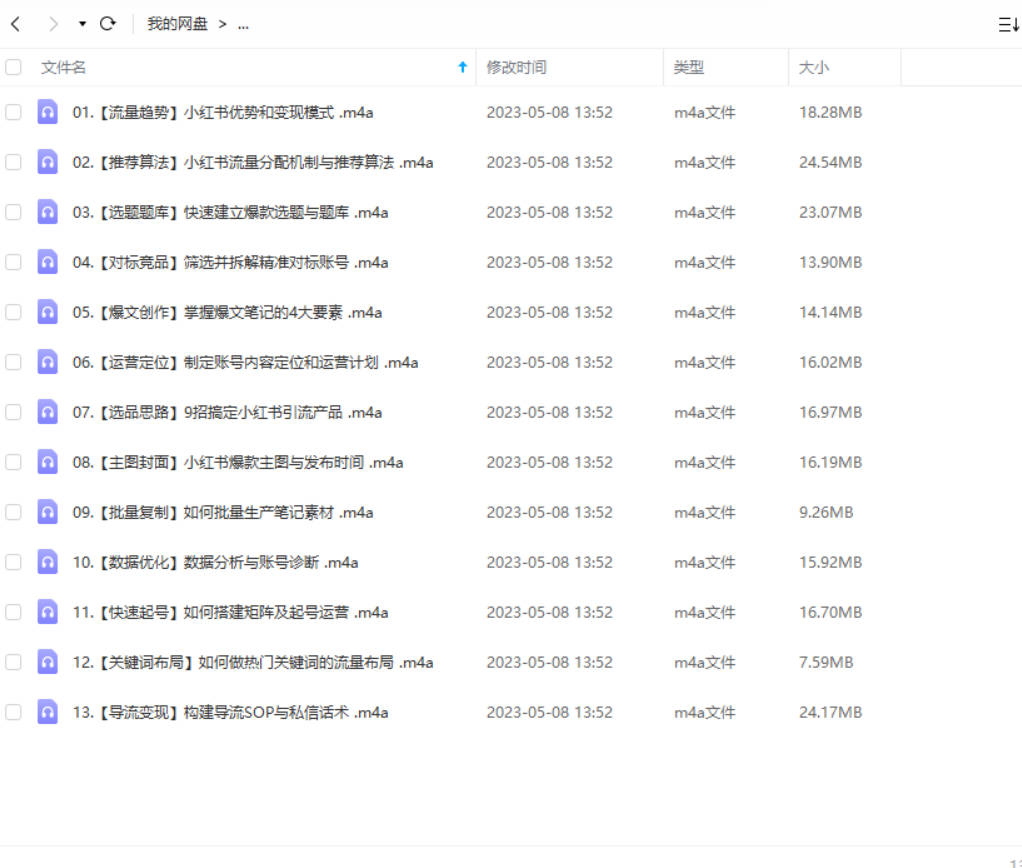Click audio icon of 04 对标竞品 file
The width and height of the screenshot is (1022, 868).
click(x=47, y=261)
